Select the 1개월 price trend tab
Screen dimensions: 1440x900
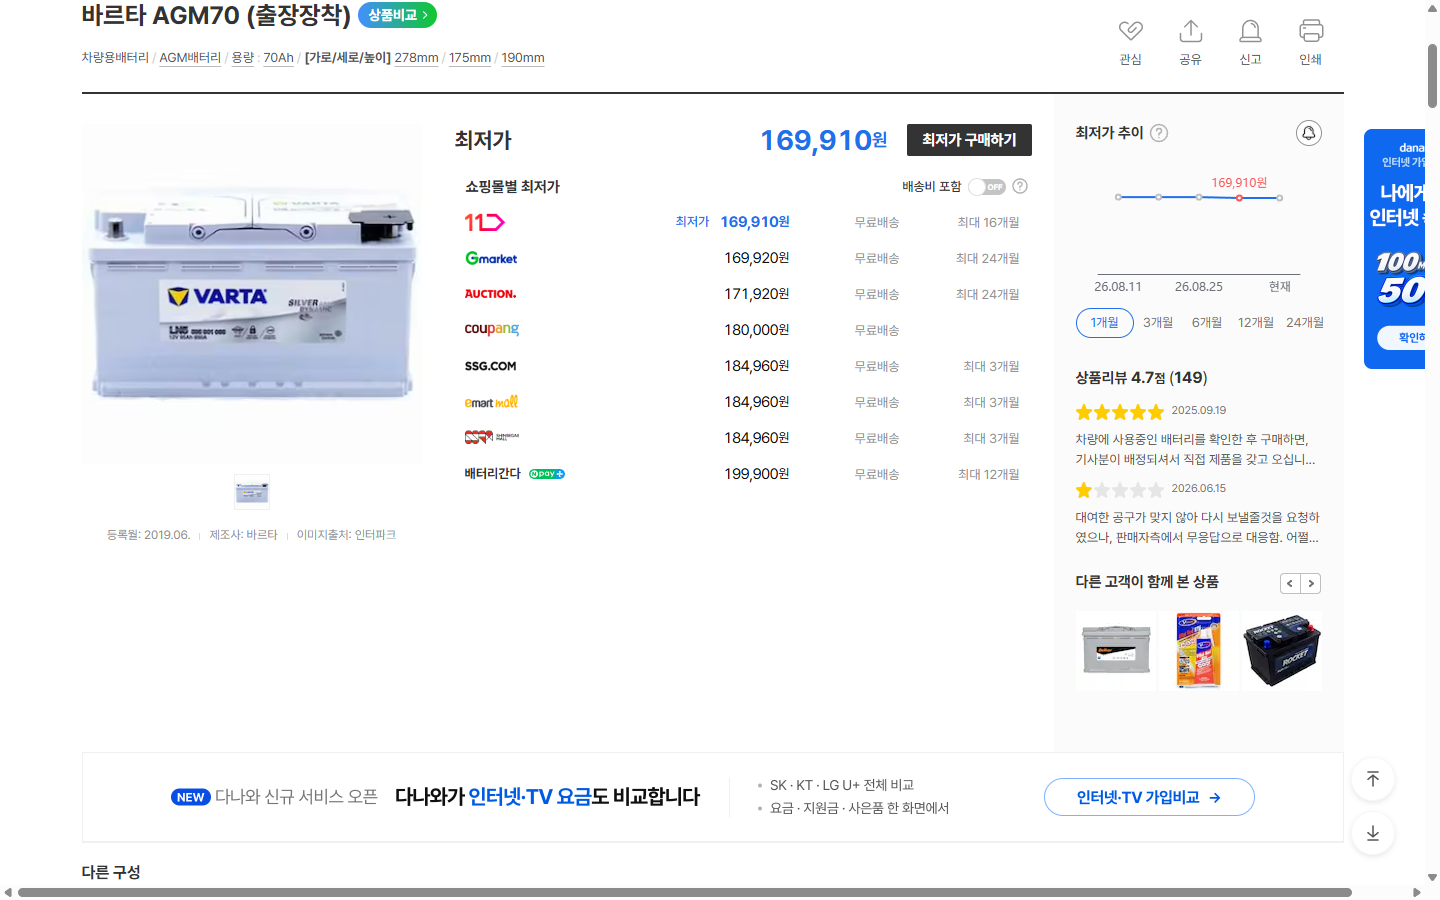coord(1105,323)
